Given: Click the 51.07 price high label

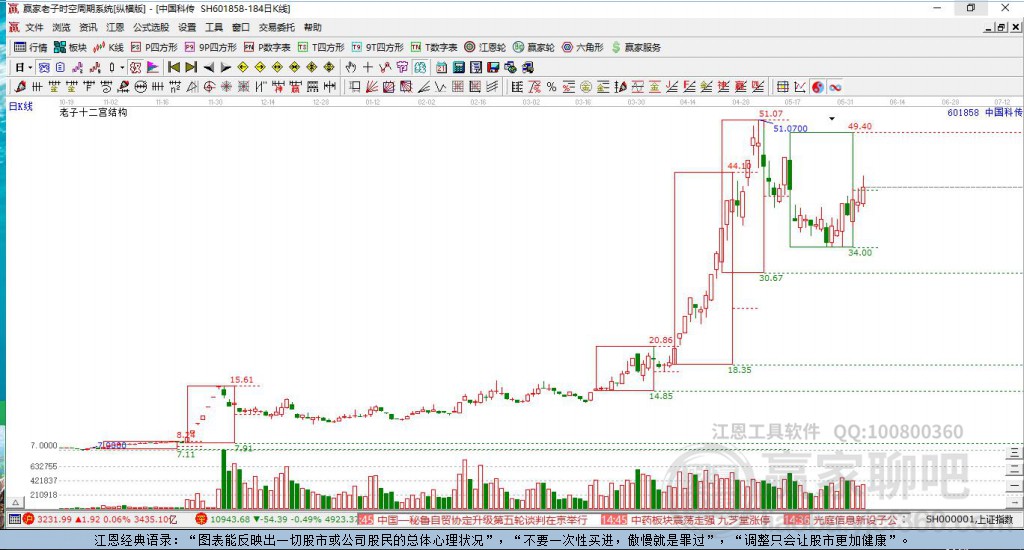Looking at the screenshot, I should 771,114.
